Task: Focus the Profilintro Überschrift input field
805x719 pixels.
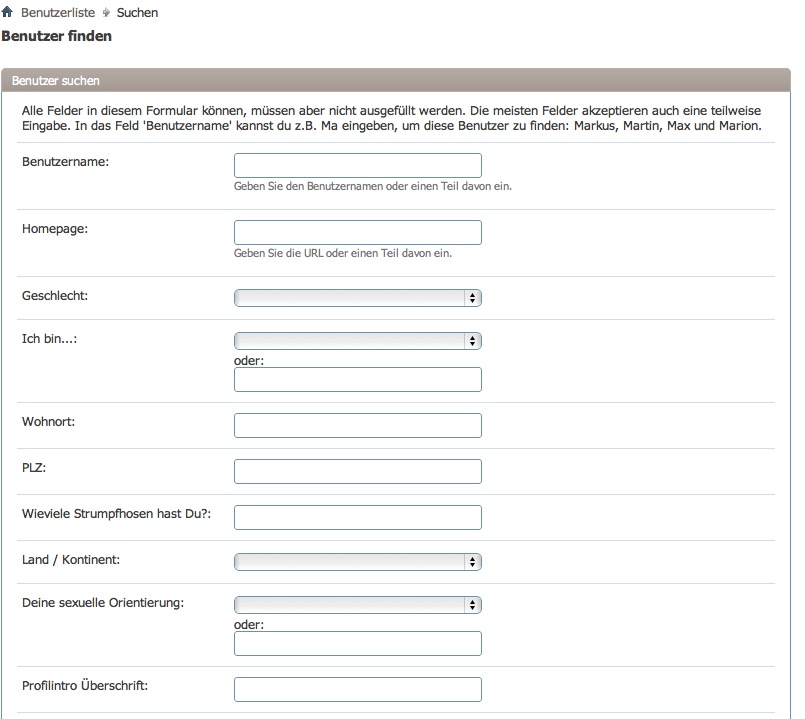Action: pyautogui.click(x=358, y=689)
